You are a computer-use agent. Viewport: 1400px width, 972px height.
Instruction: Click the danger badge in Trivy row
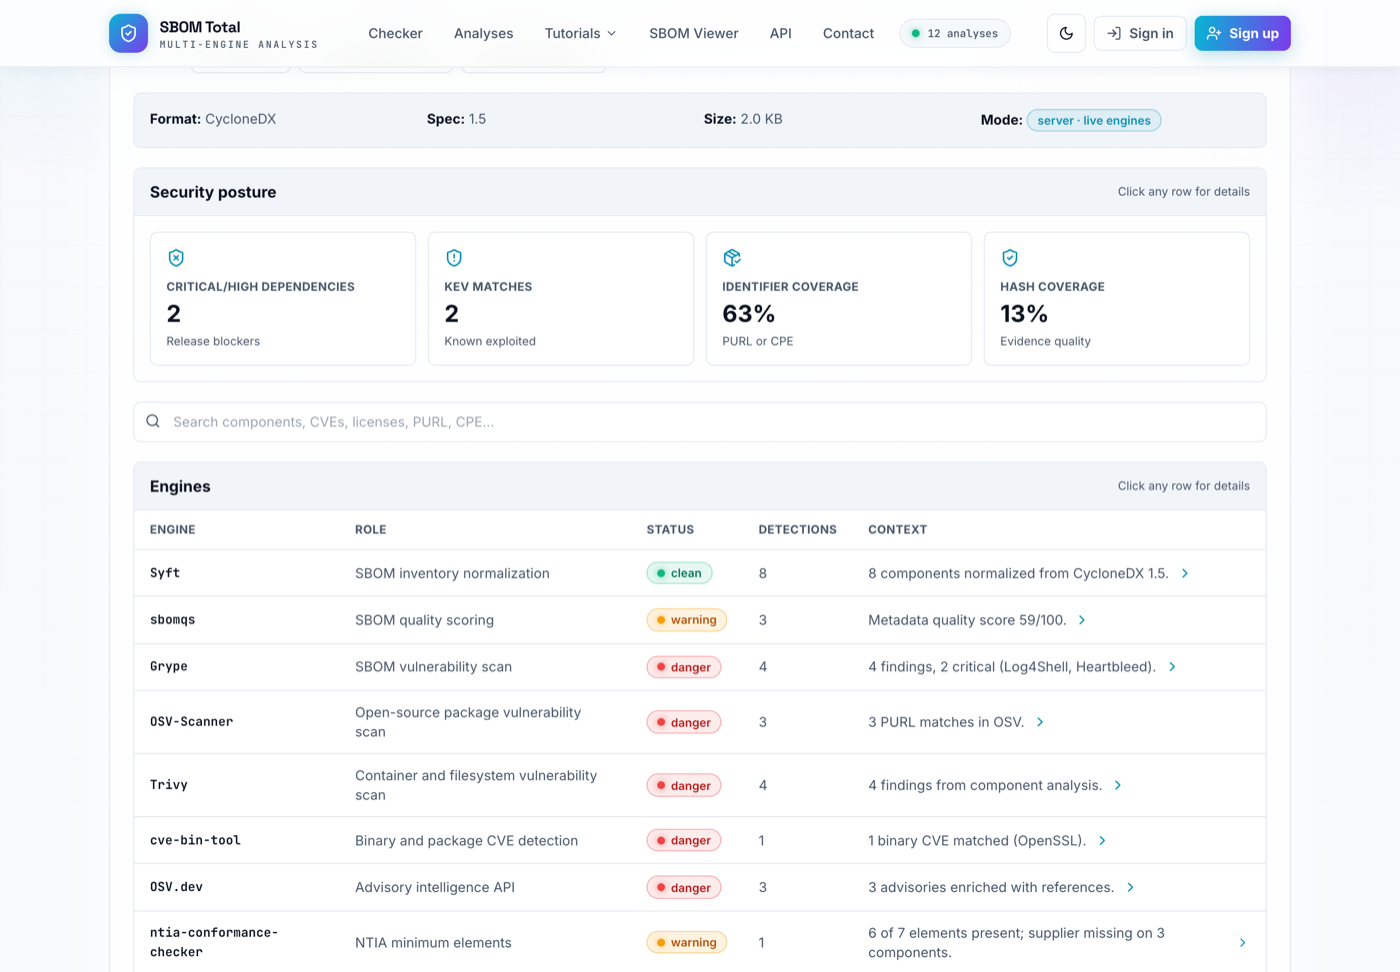click(684, 785)
